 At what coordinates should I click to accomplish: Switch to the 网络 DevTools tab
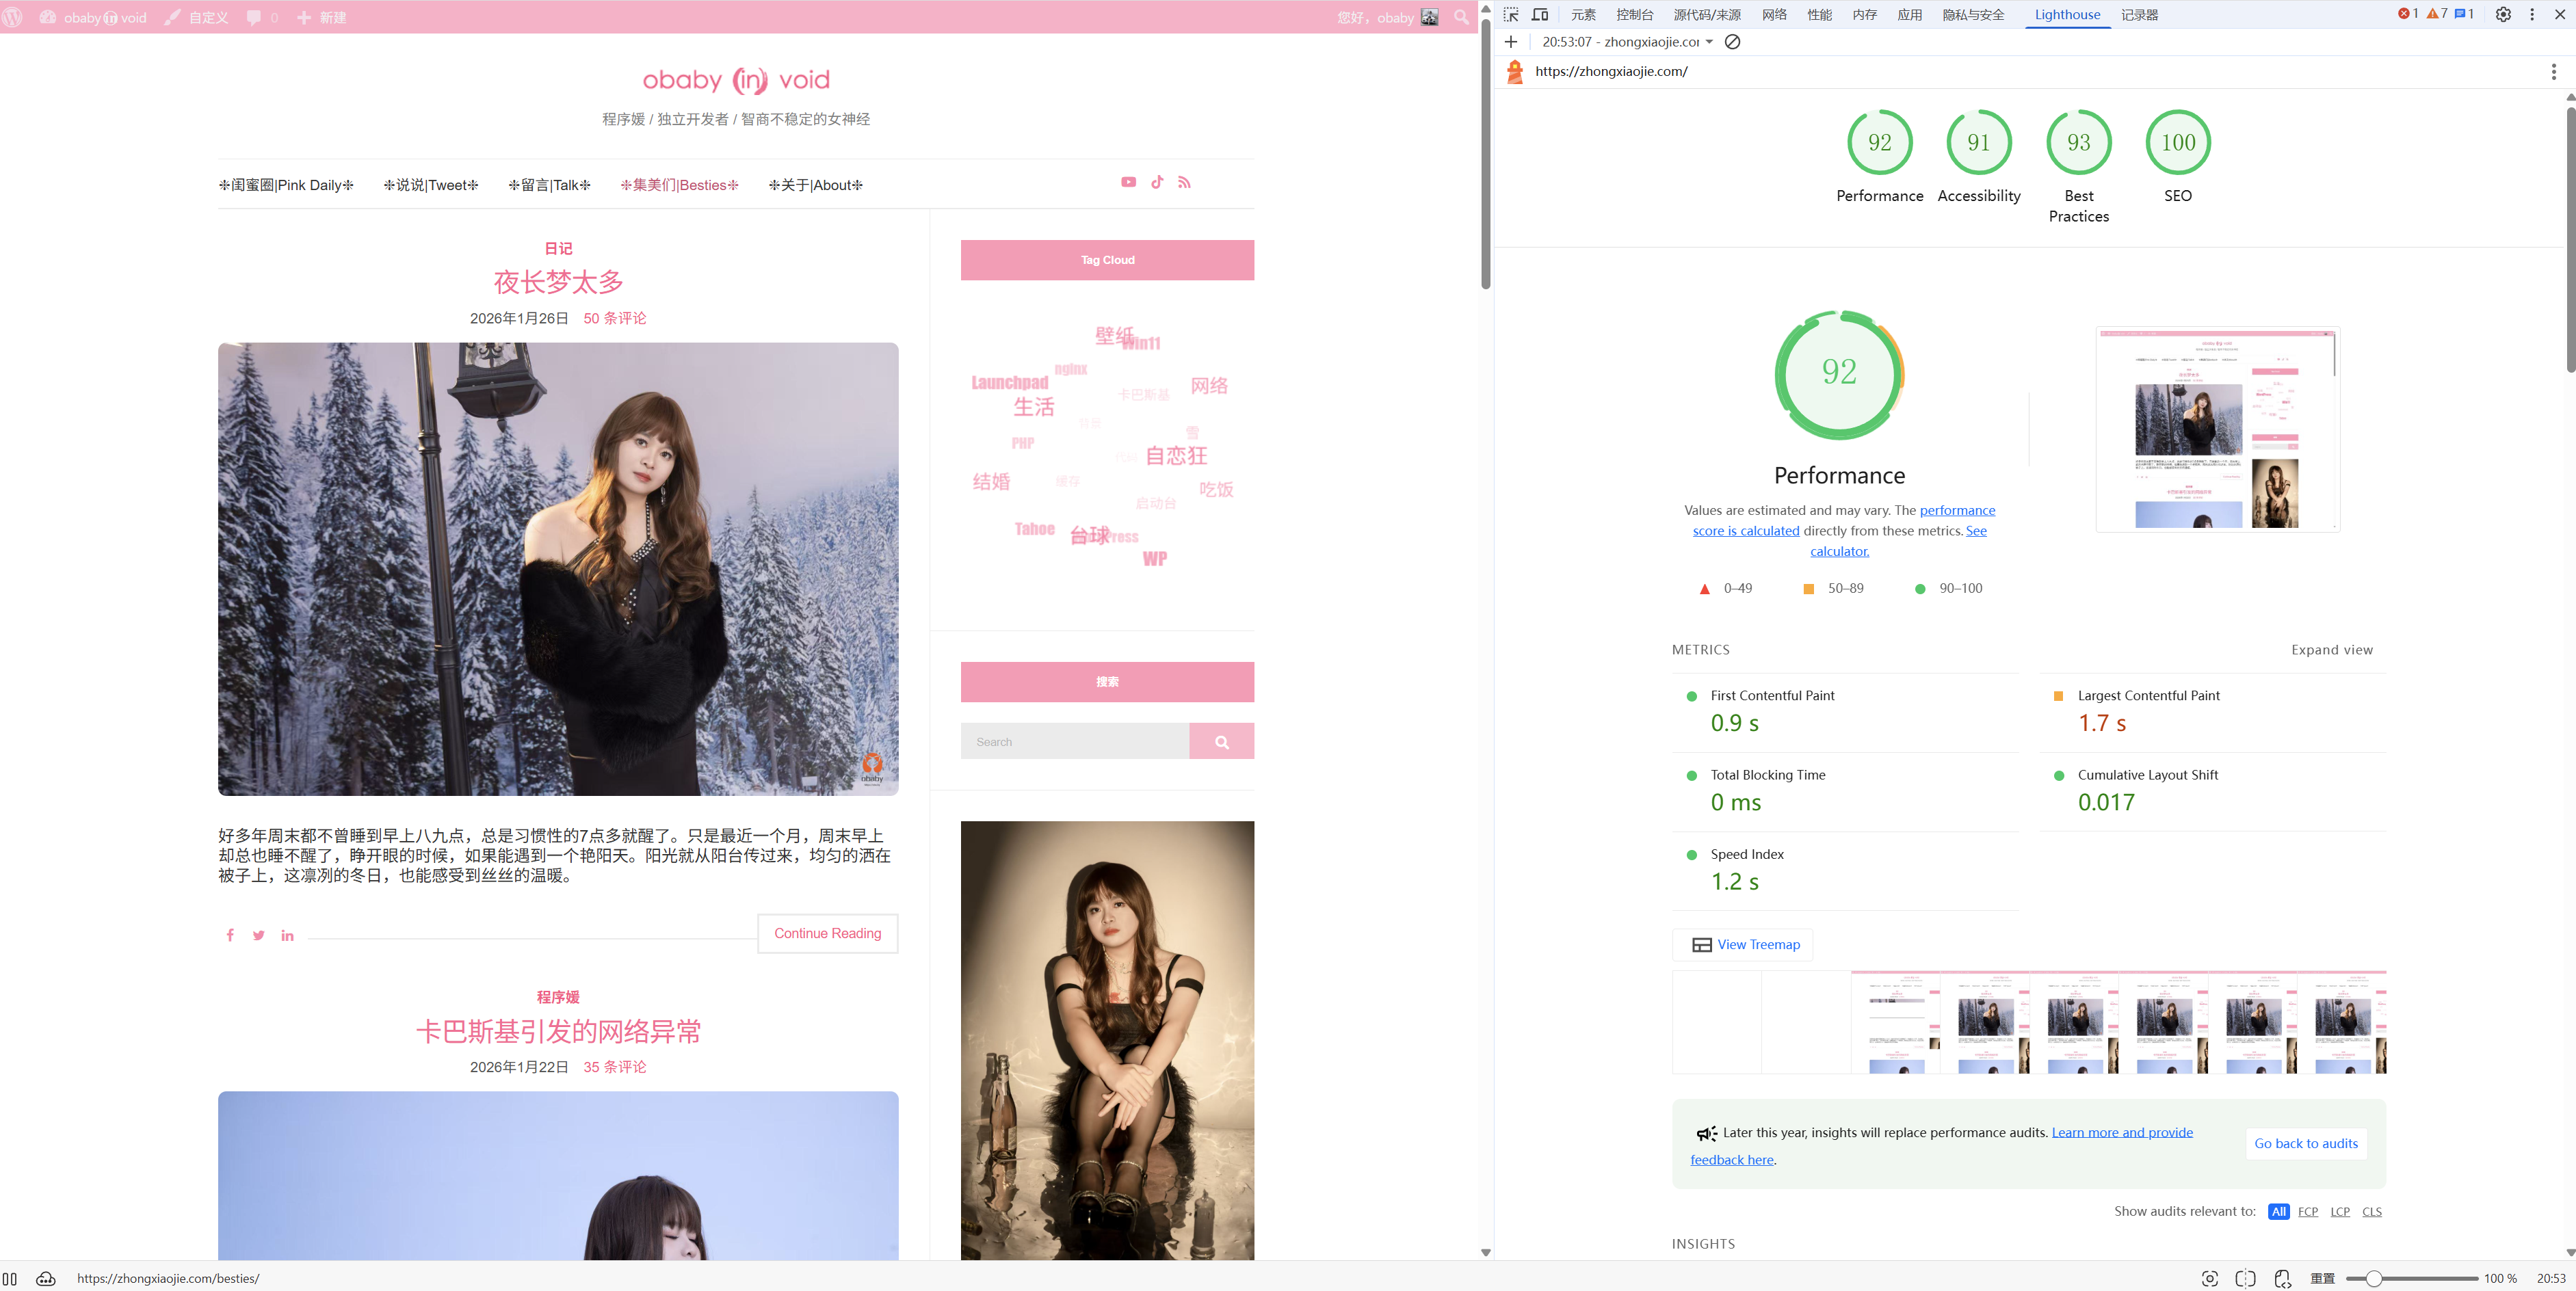tap(1774, 15)
